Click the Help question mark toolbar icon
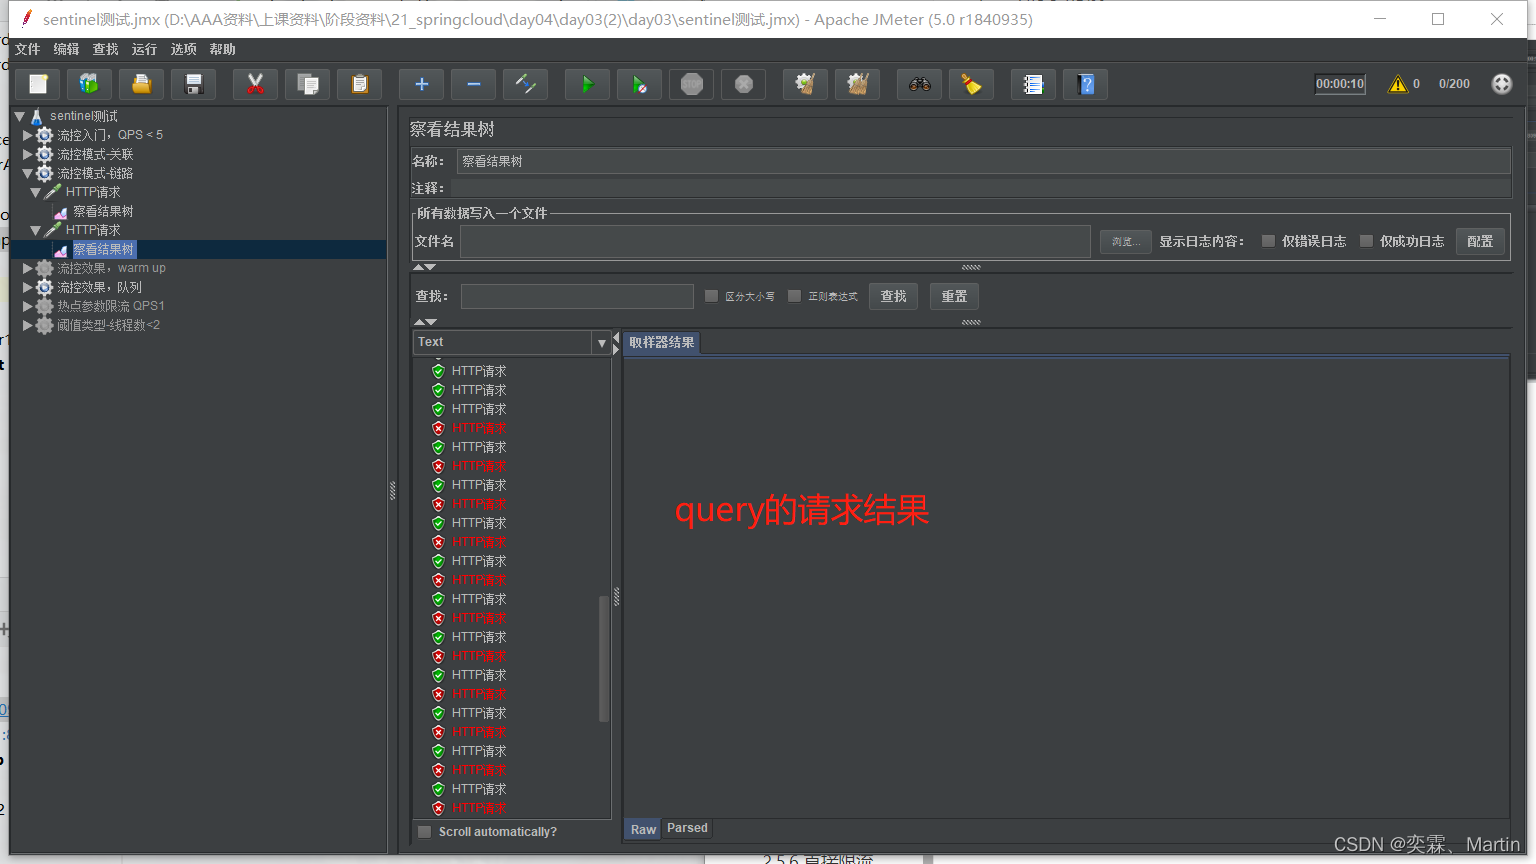This screenshot has width=1536, height=864. click(1086, 85)
